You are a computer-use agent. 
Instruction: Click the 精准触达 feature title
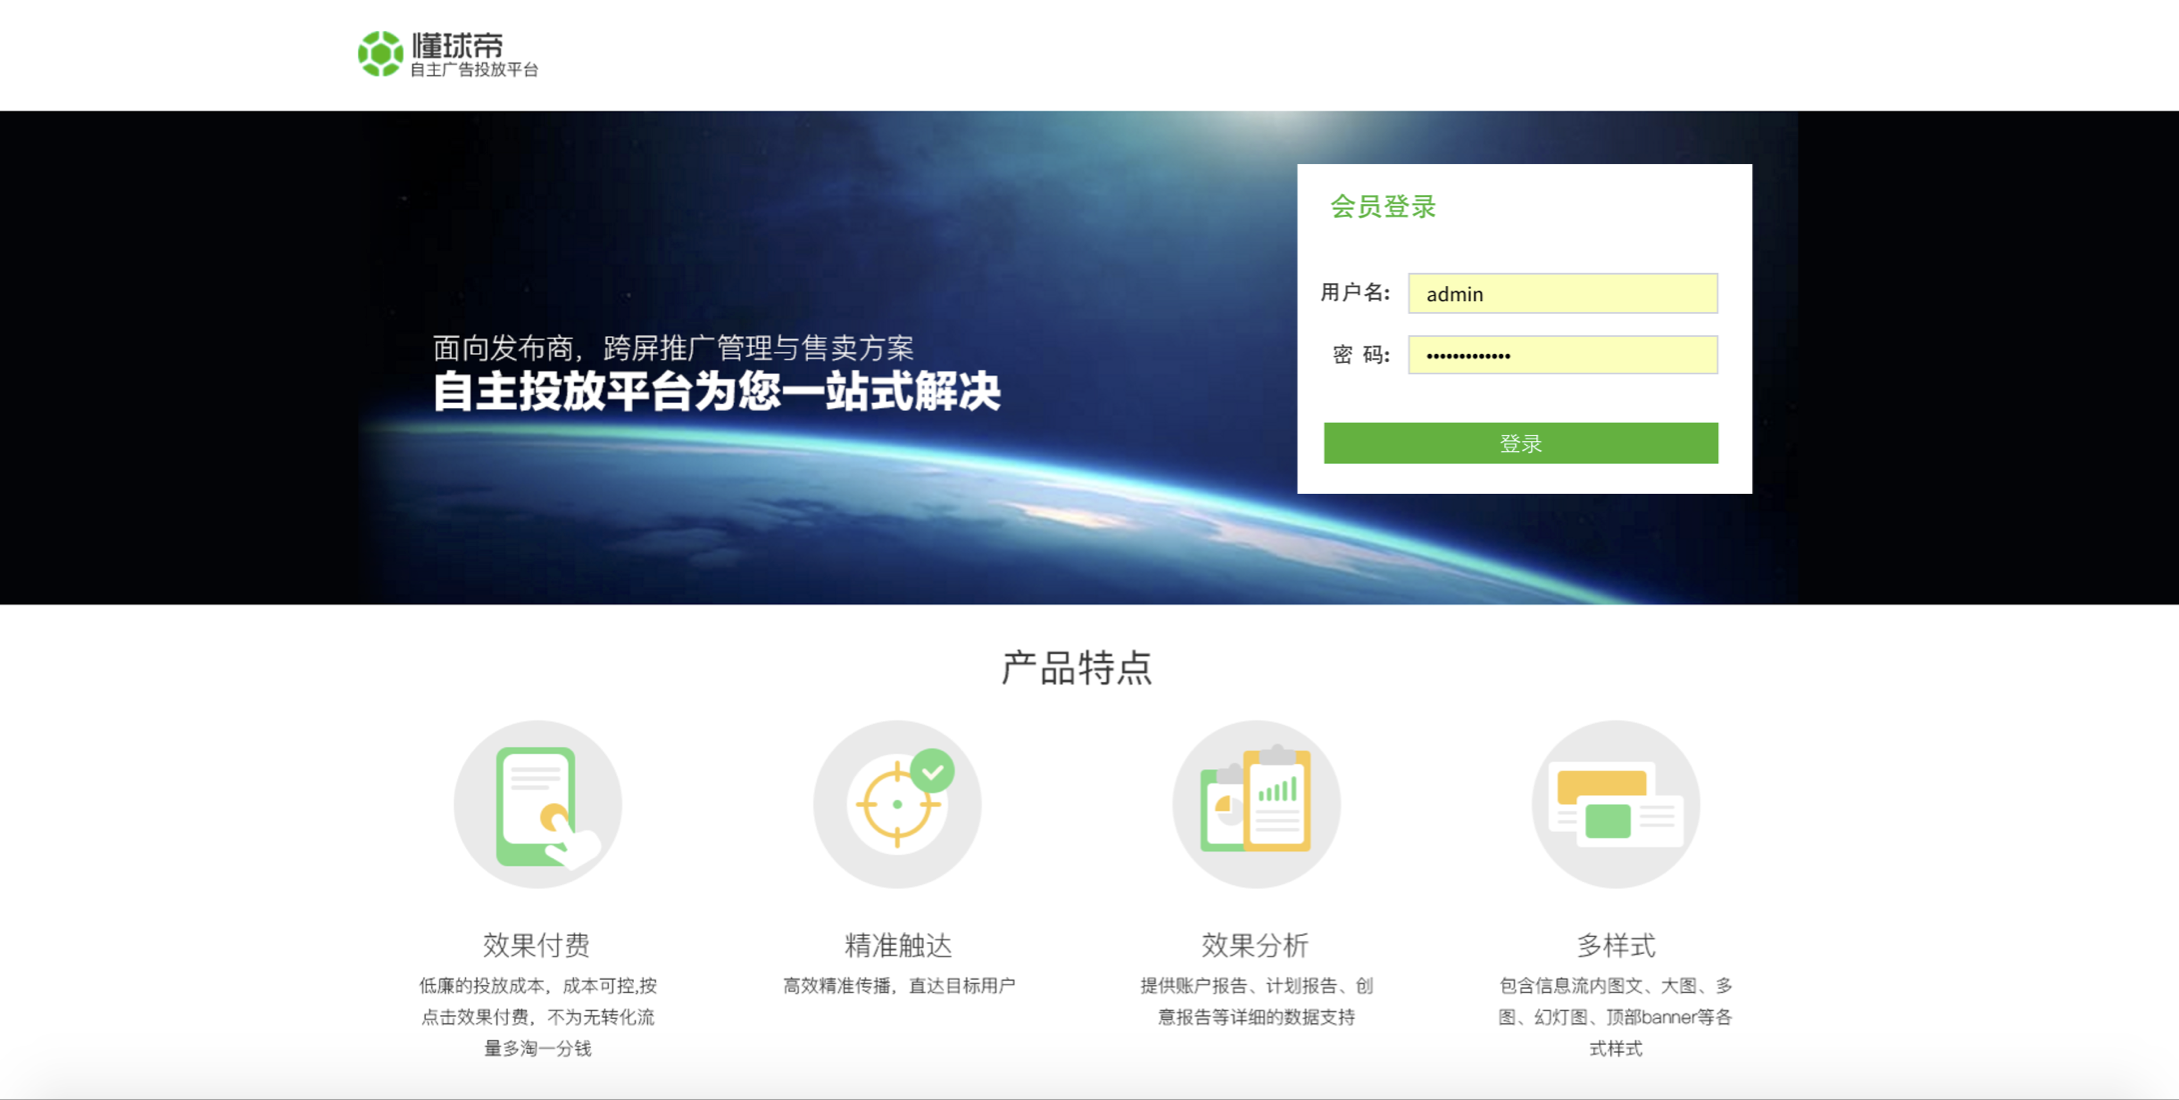[x=898, y=944]
